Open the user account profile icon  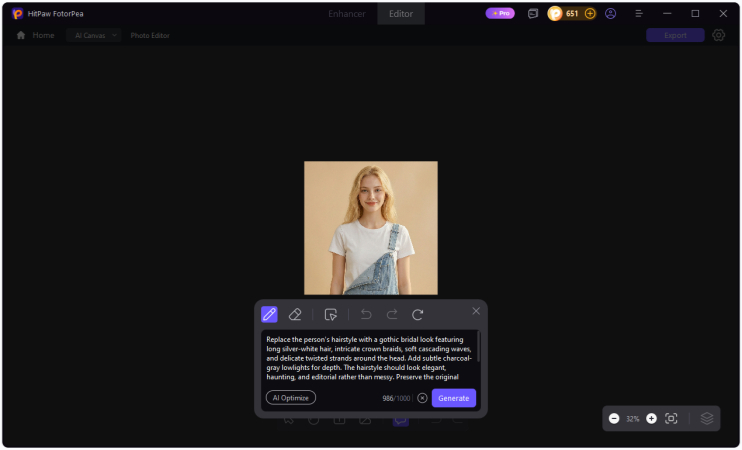[610, 14]
